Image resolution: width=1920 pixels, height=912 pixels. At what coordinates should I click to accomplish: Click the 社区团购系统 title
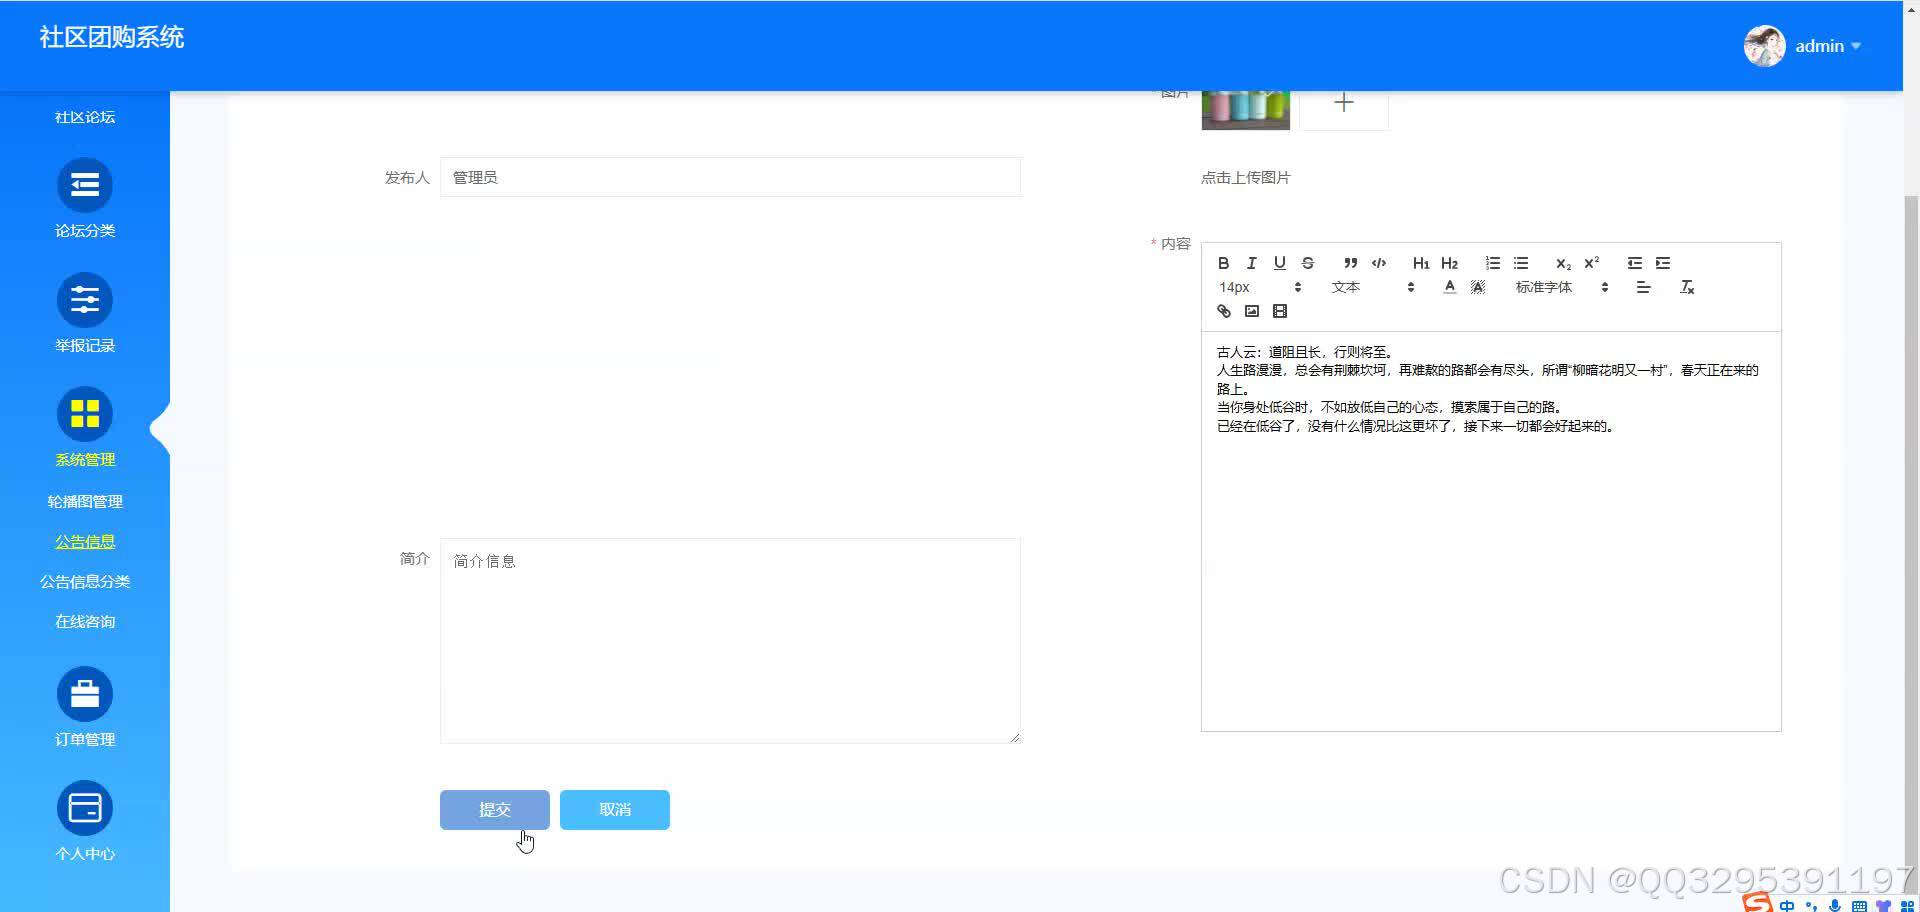pyautogui.click(x=112, y=37)
